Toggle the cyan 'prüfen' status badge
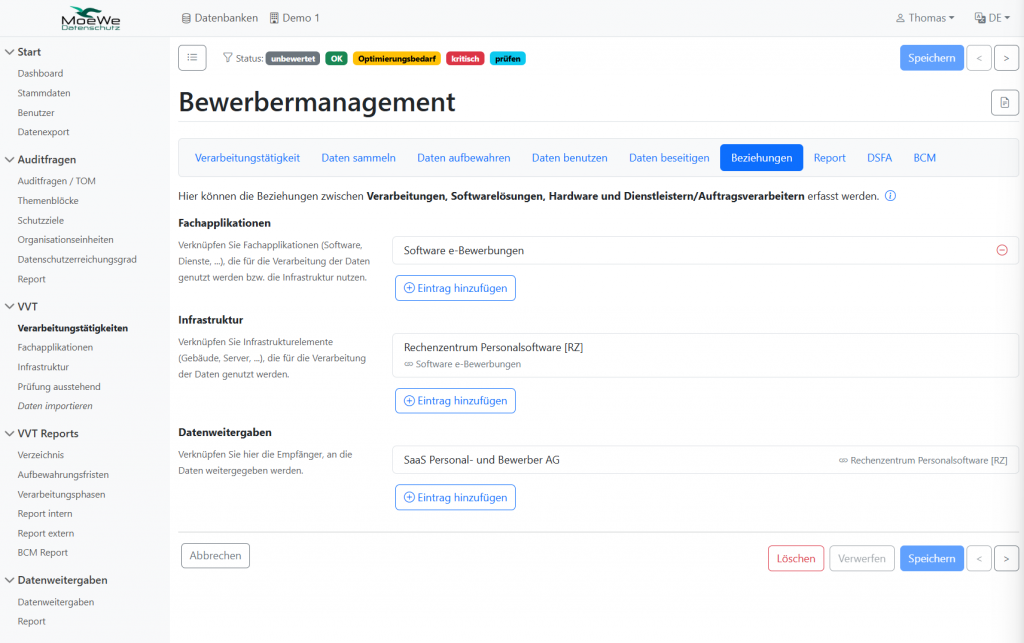This screenshot has width=1024, height=643. [508, 58]
